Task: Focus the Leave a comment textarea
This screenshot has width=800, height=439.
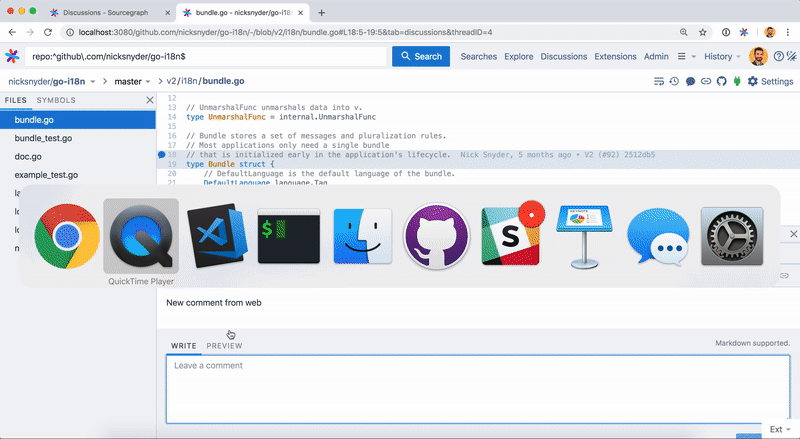Action: pyautogui.click(x=478, y=389)
